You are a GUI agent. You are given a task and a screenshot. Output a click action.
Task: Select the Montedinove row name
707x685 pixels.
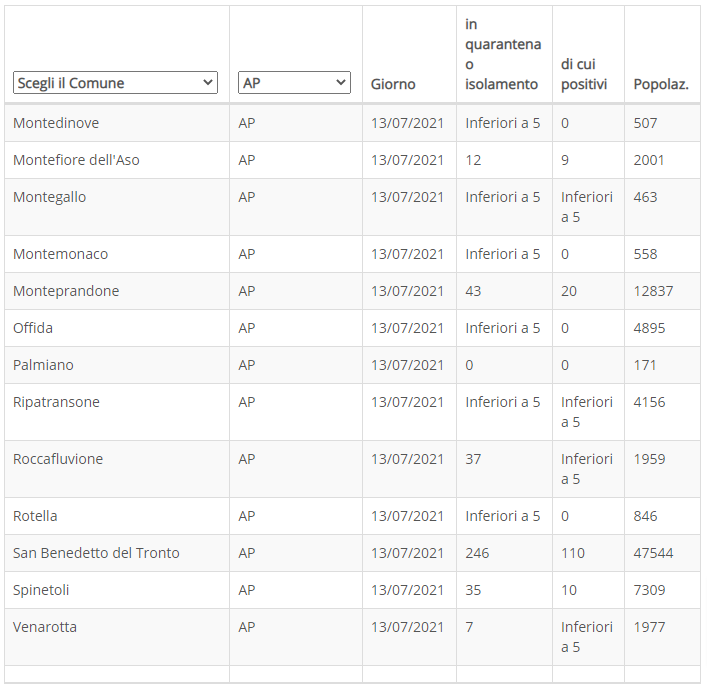pyautogui.click(x=56, y=123)
